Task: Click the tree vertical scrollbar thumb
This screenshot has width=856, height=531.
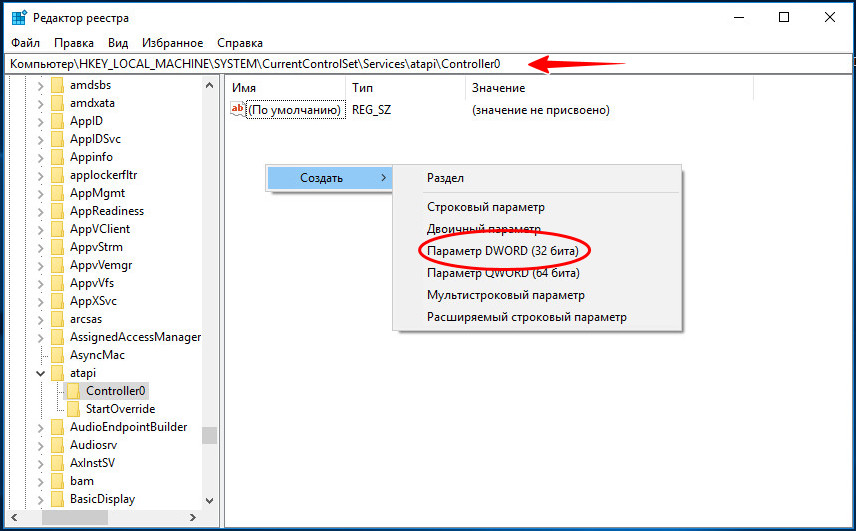Action: 210,435
